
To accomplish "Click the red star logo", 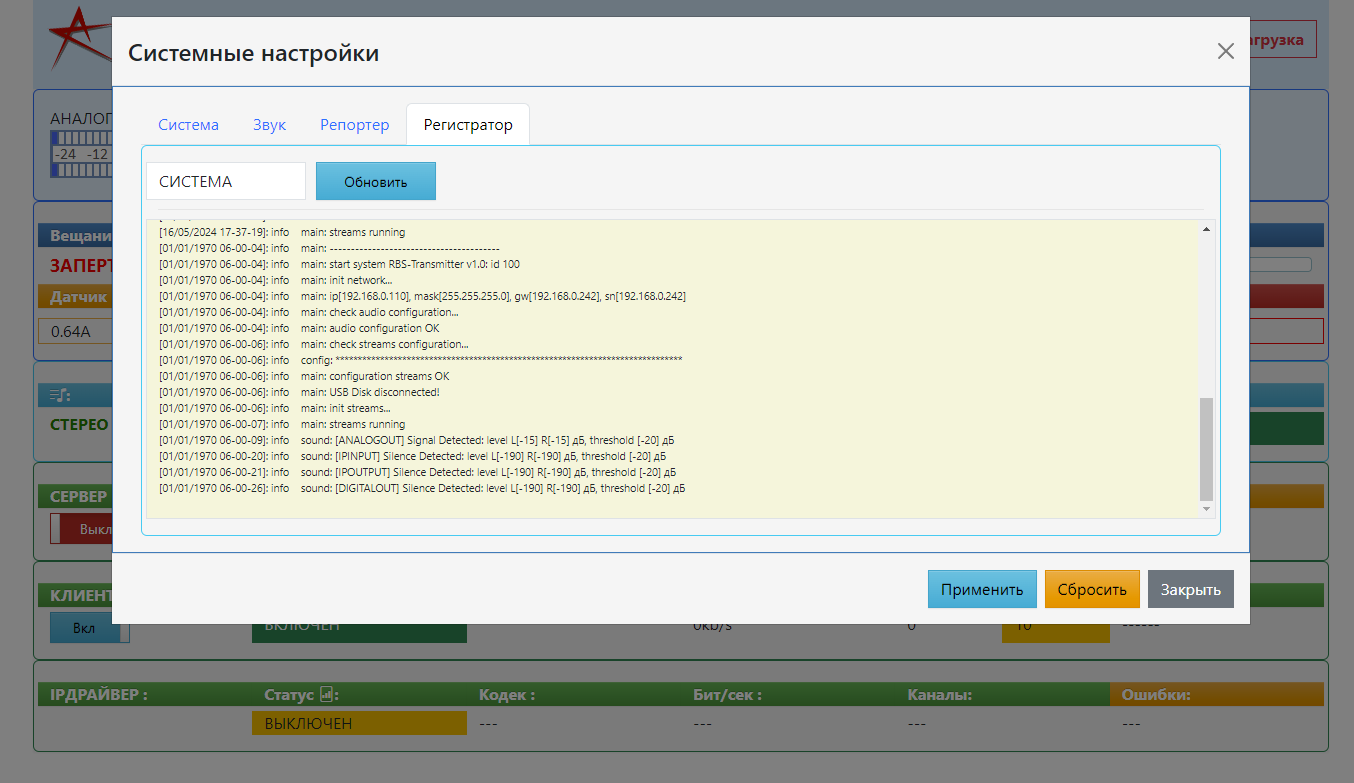I will (75, 40).
